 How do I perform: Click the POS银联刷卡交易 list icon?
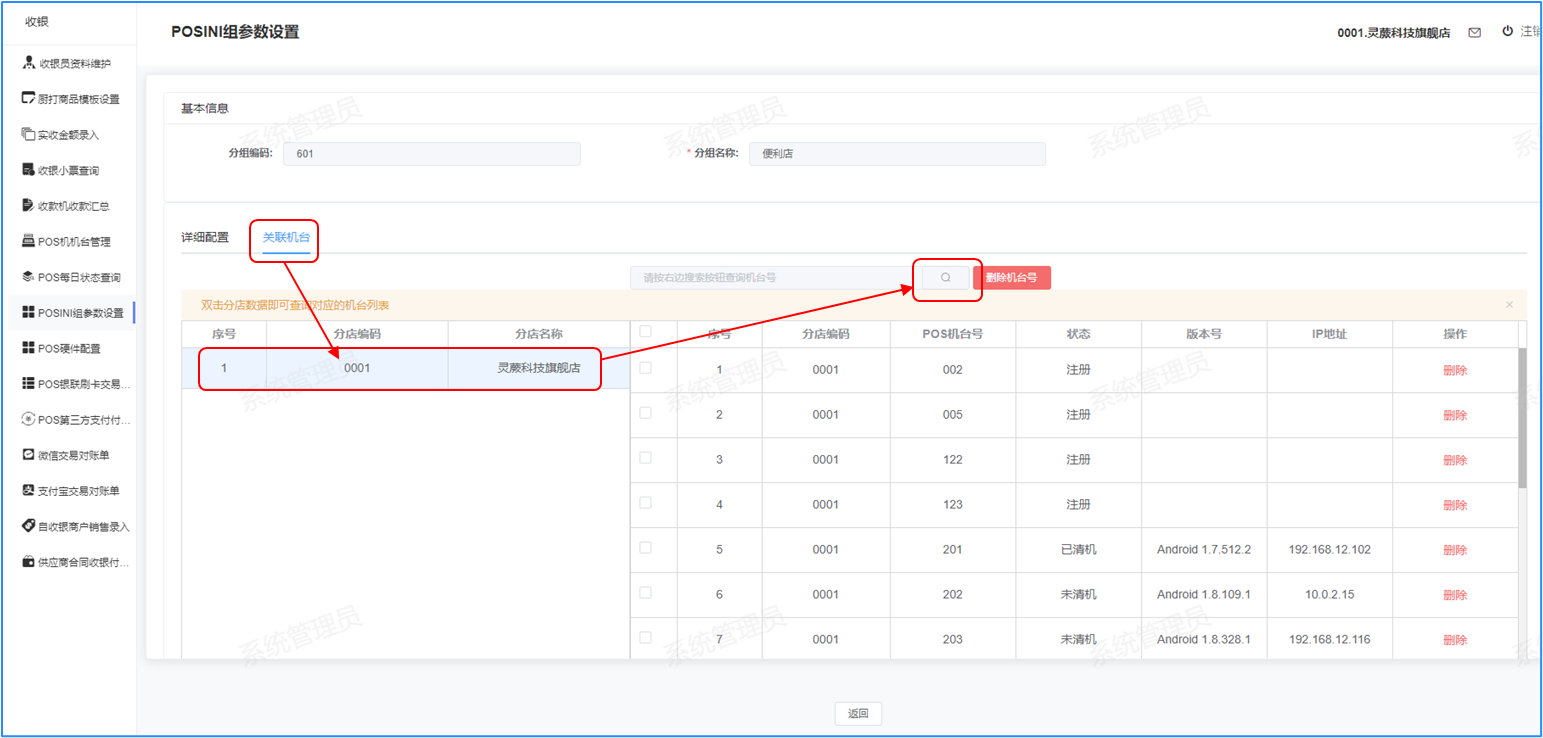29,383
